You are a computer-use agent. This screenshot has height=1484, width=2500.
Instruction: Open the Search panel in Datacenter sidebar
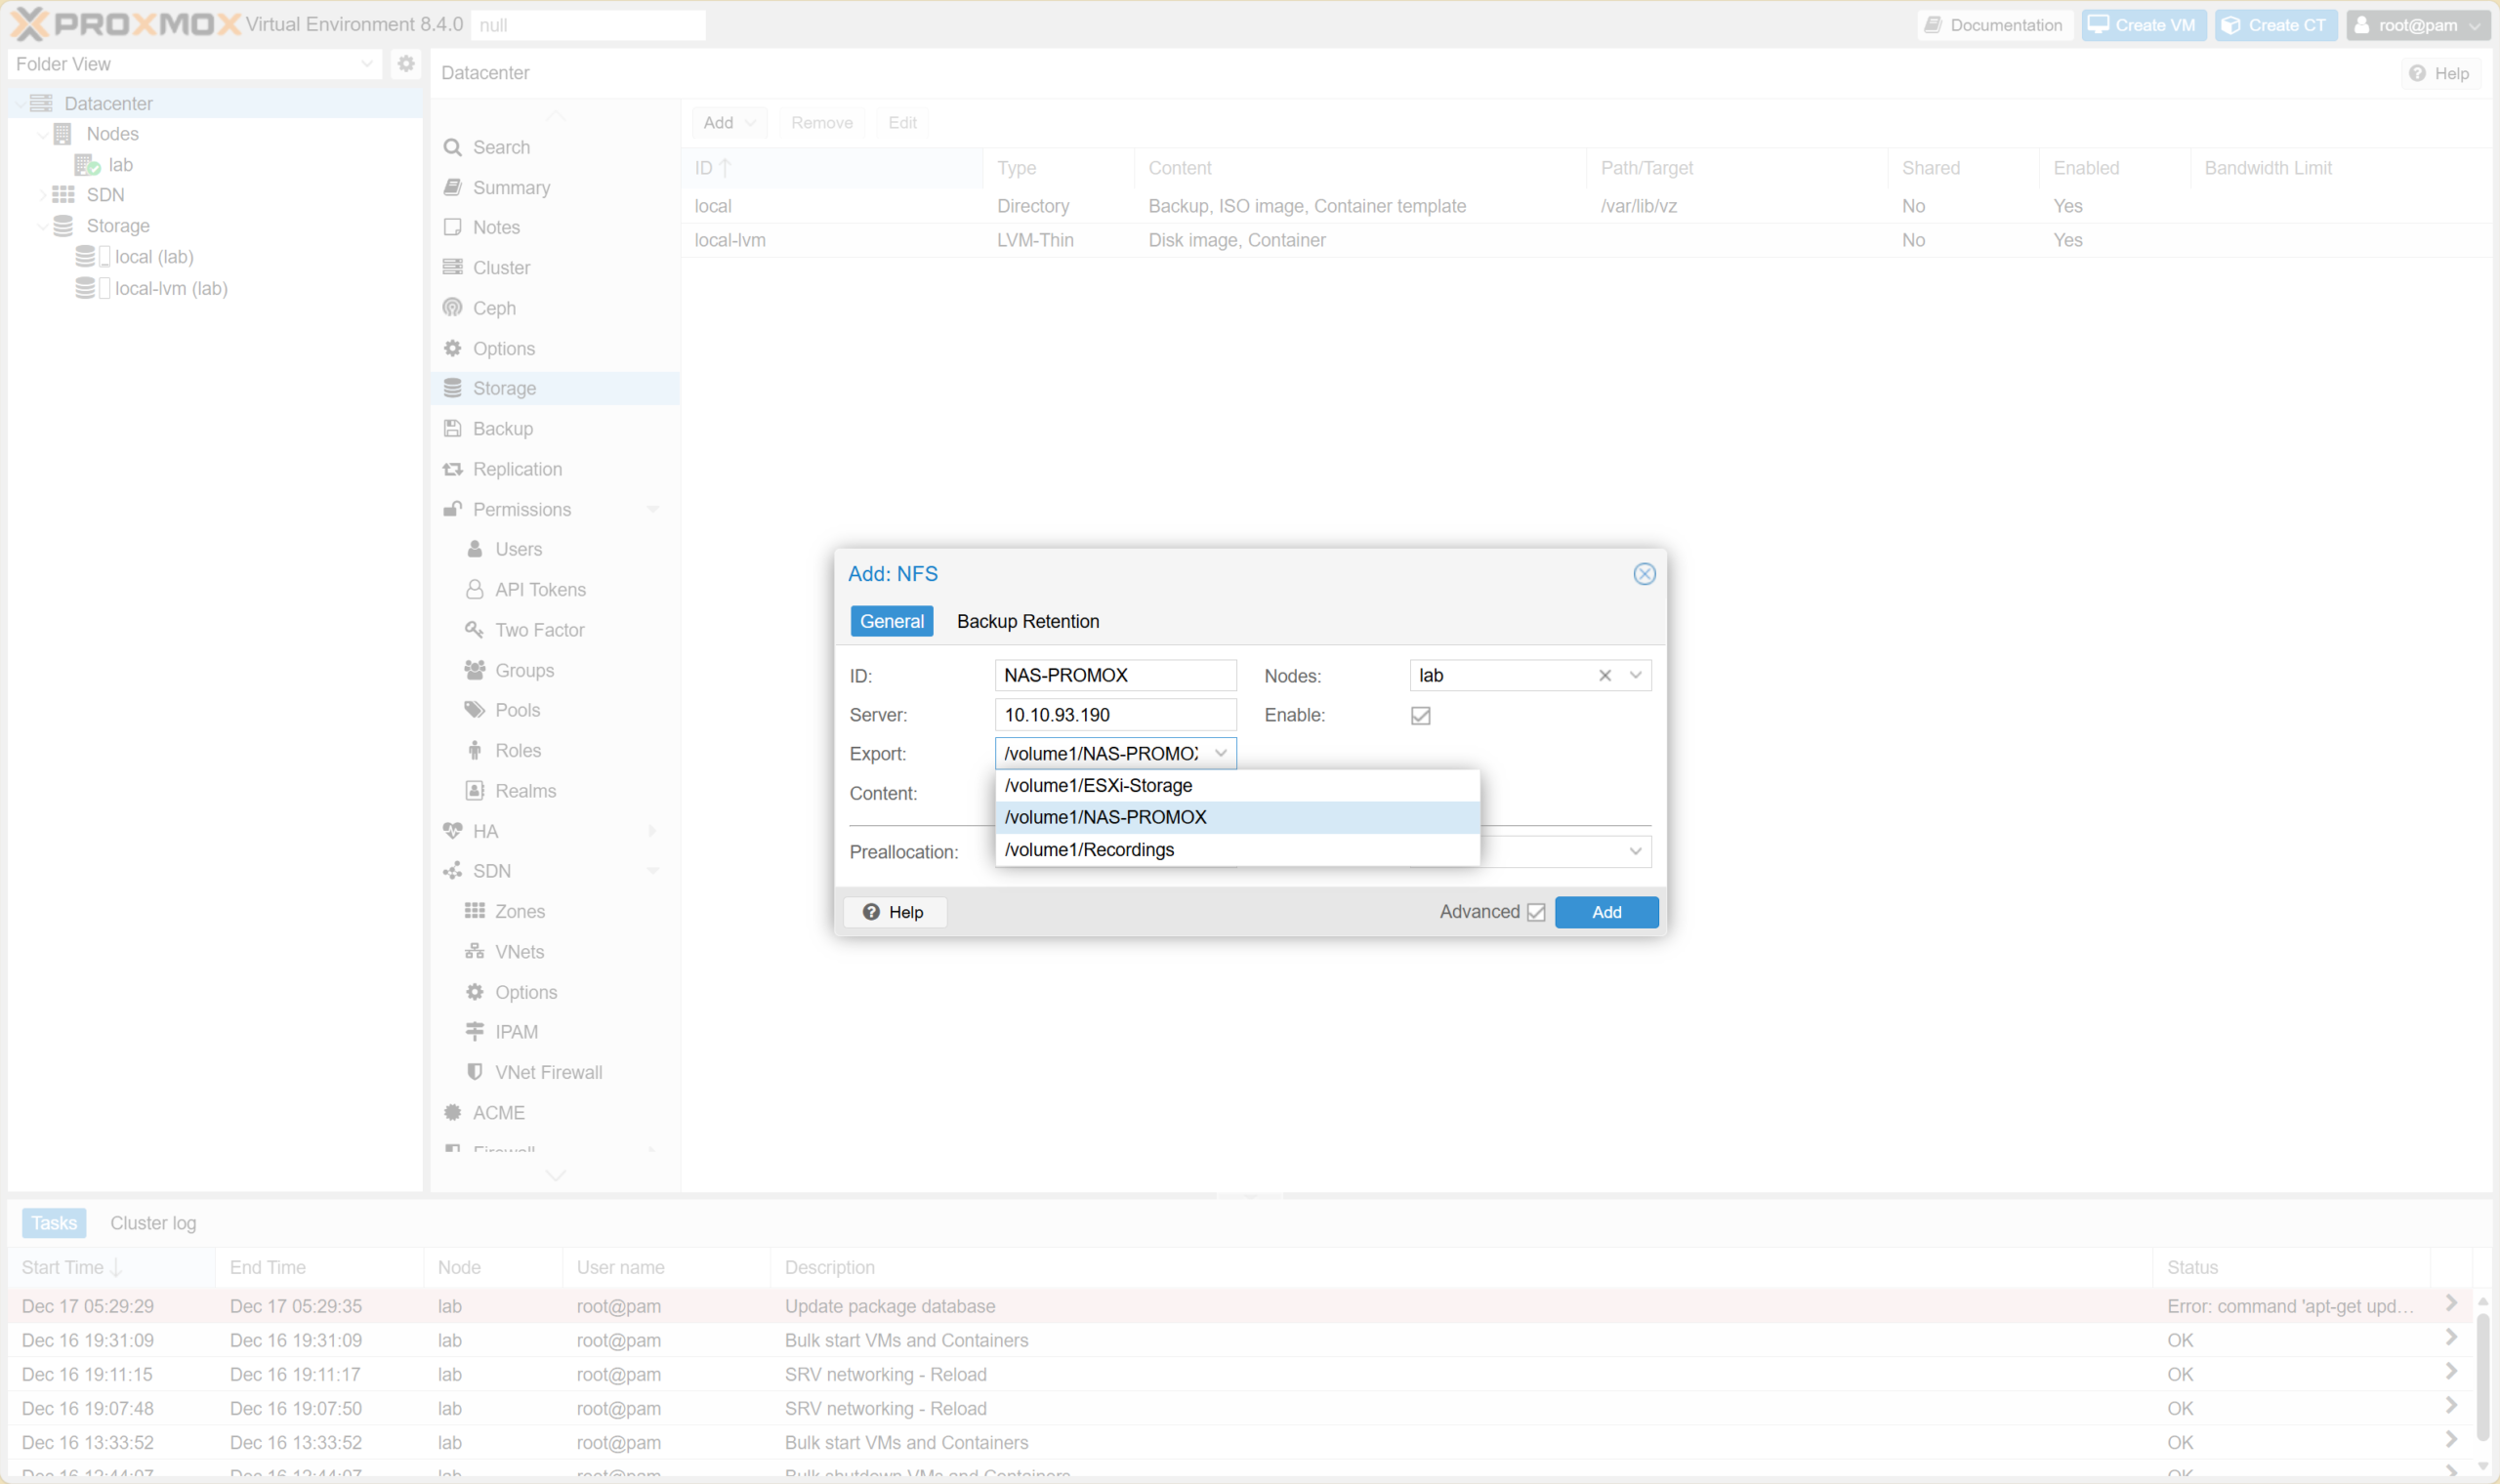point(500,147)
